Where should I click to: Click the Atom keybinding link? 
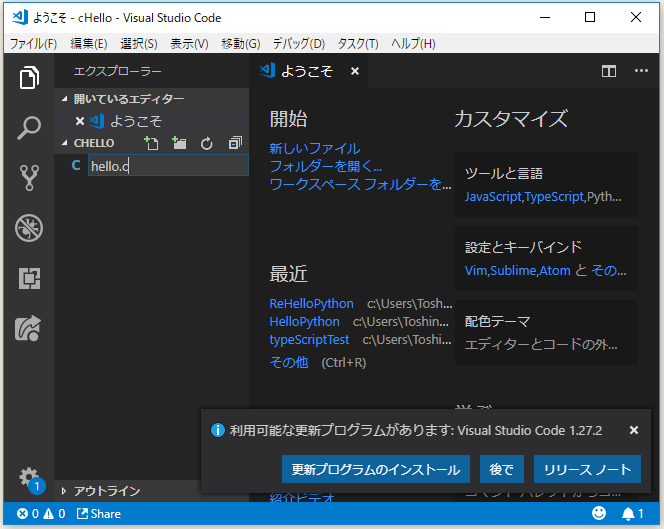click(x=555, y=270)
